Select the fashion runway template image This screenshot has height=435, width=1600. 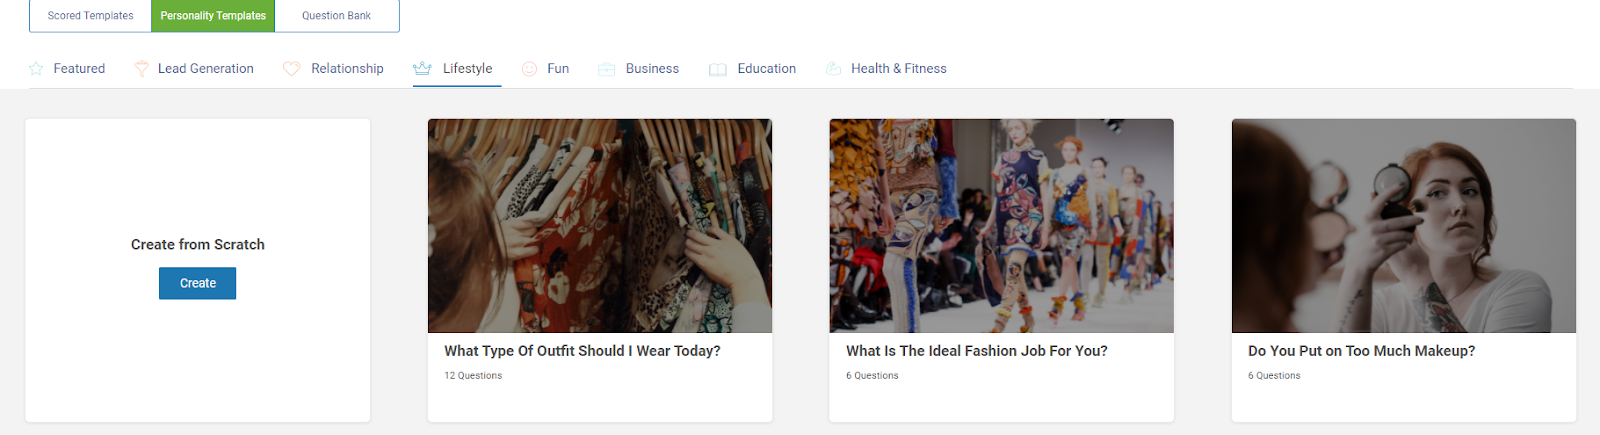[x=1001, y=226]
